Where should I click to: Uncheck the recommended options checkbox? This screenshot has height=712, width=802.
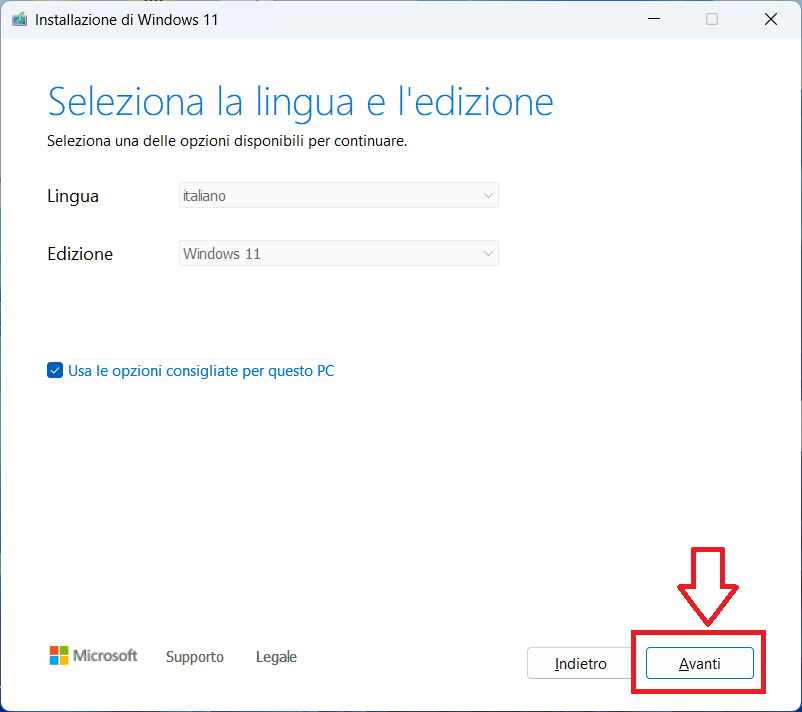point(55,371)
